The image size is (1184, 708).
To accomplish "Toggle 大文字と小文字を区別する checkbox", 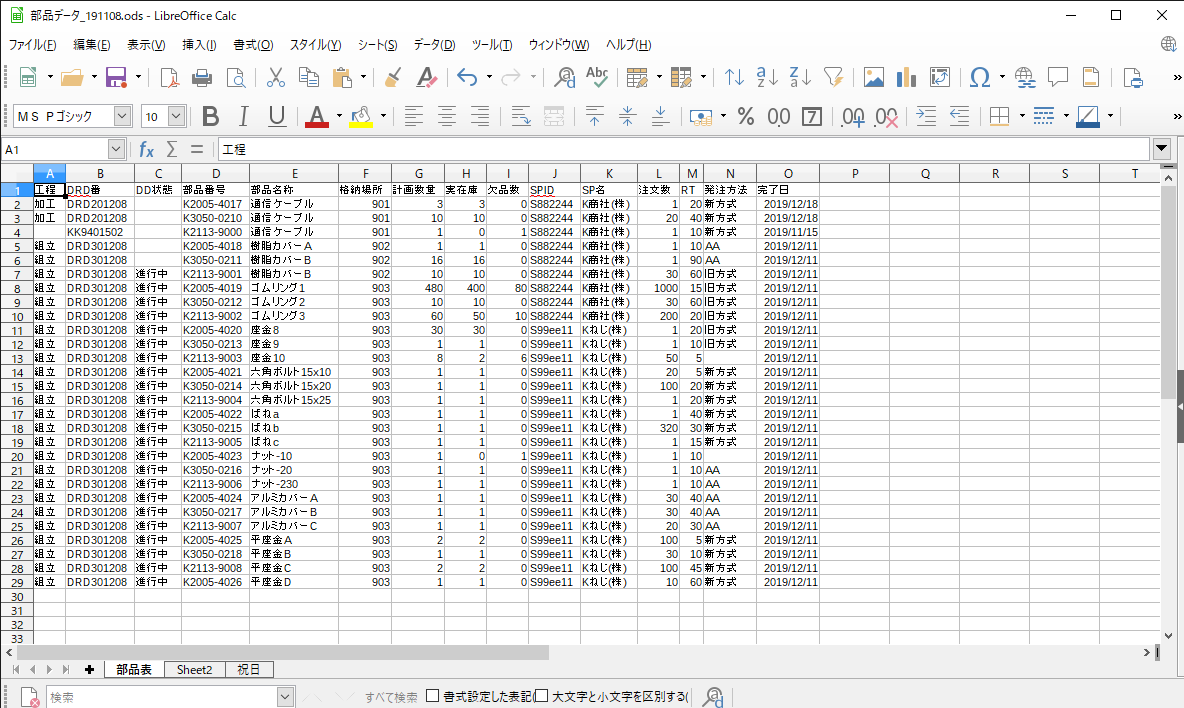I will [541, 696].
